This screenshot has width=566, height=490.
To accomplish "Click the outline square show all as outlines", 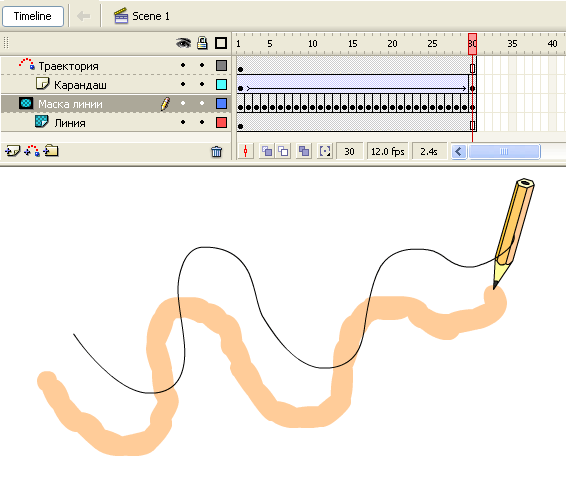I will (221, 43).
